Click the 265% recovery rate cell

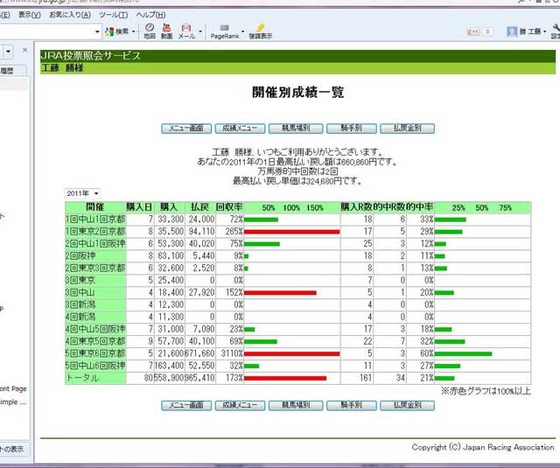pos(229,231)
